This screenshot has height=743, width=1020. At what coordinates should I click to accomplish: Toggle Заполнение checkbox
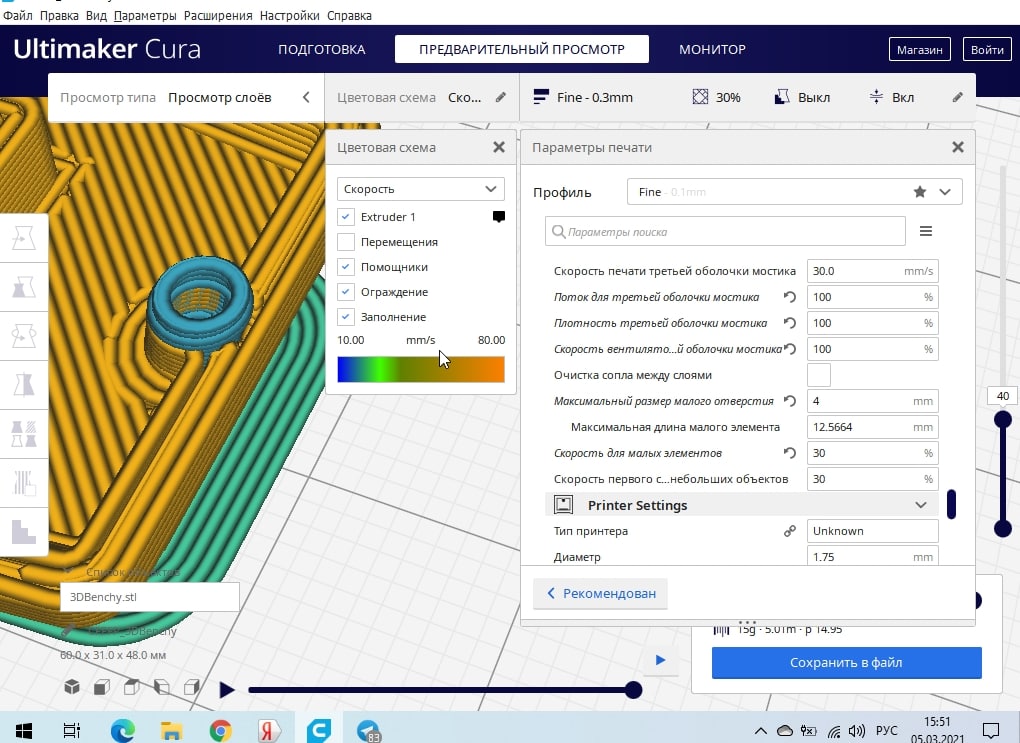coord(345,317)
